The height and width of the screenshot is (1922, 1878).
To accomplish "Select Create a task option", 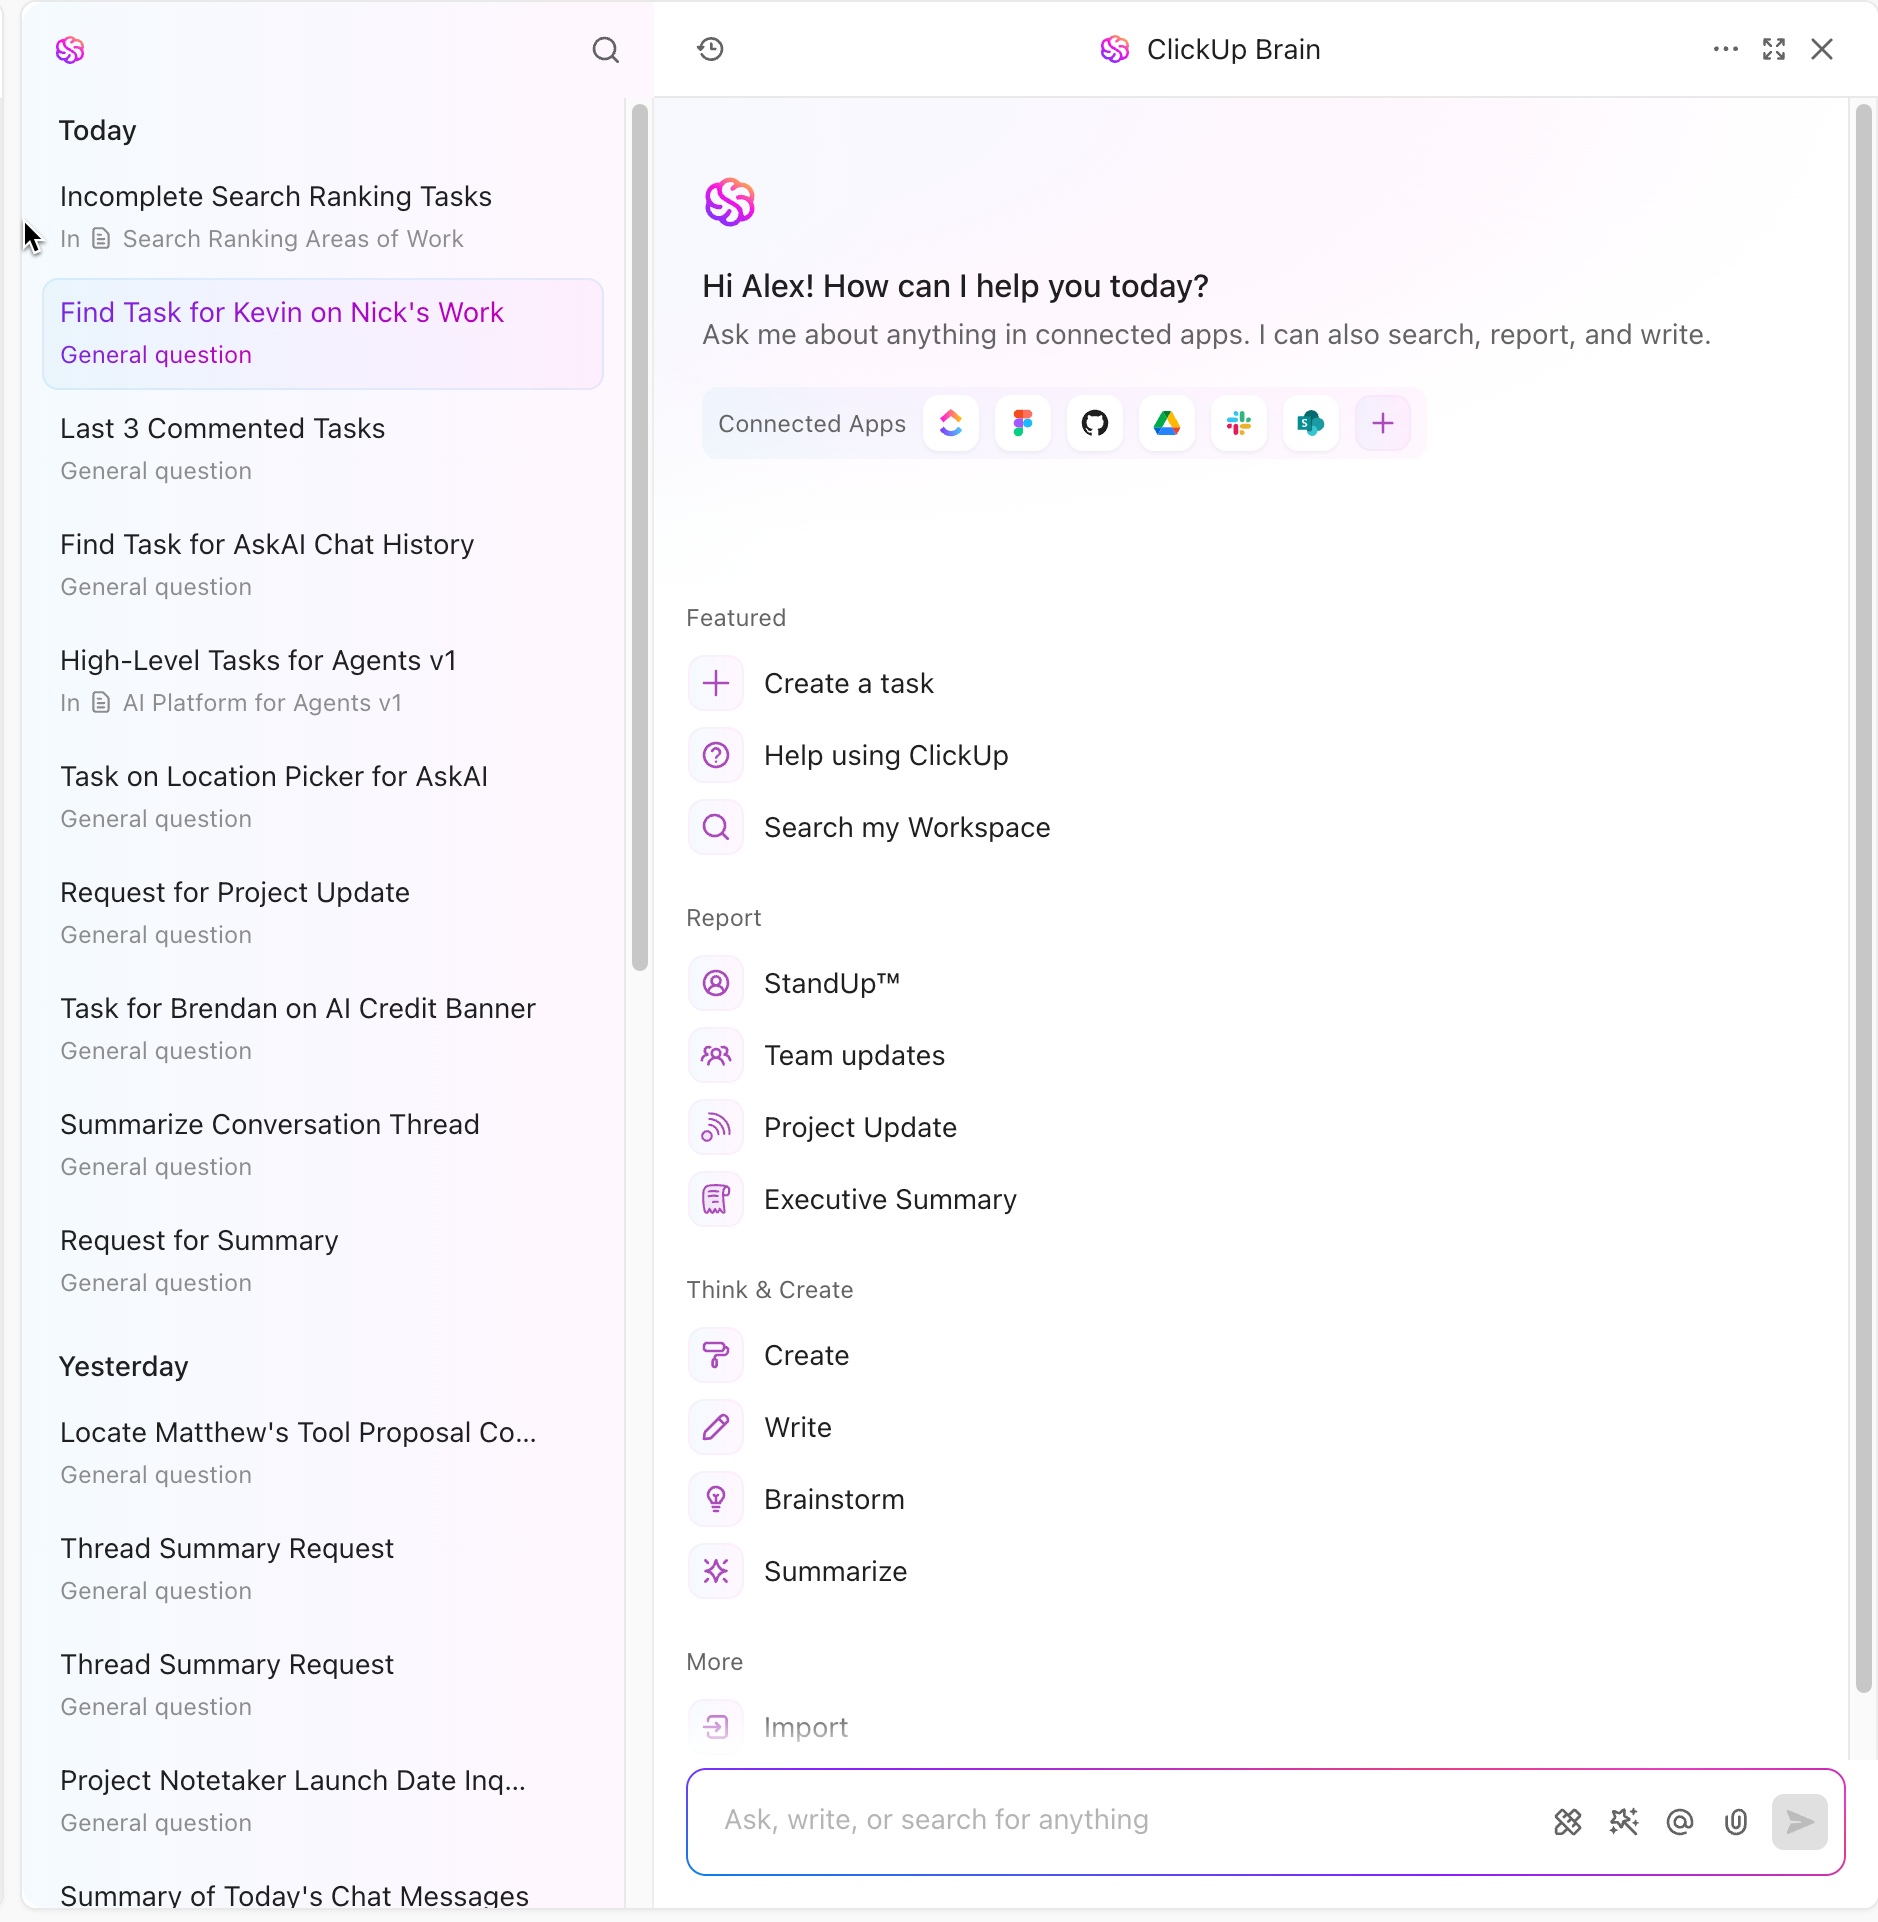I will point(848,683).
